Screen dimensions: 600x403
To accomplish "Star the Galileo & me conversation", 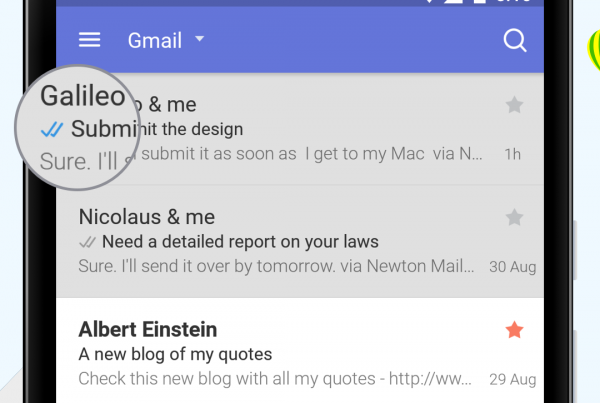I will [x=514, y=105].
